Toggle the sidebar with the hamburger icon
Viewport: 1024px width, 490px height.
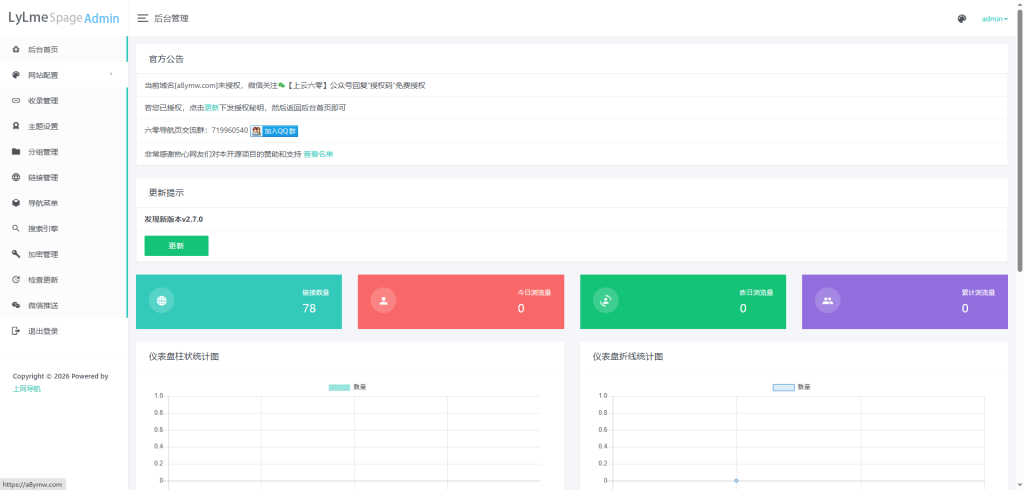point(142,19)
